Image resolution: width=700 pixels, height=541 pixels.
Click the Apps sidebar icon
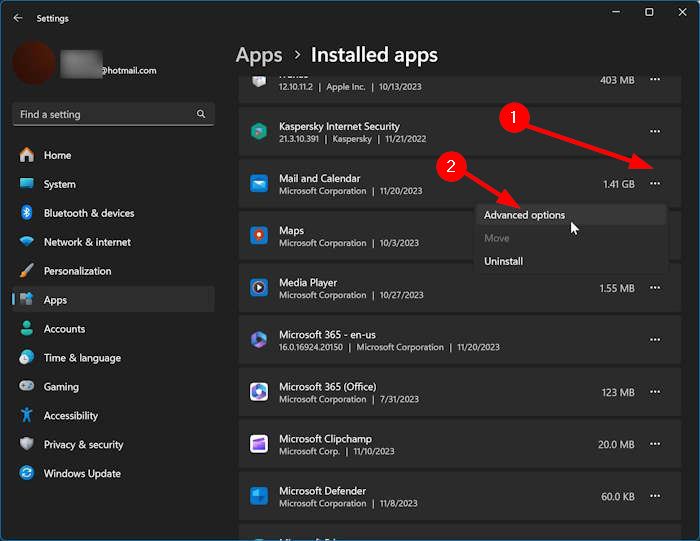[x=27, y=299]
